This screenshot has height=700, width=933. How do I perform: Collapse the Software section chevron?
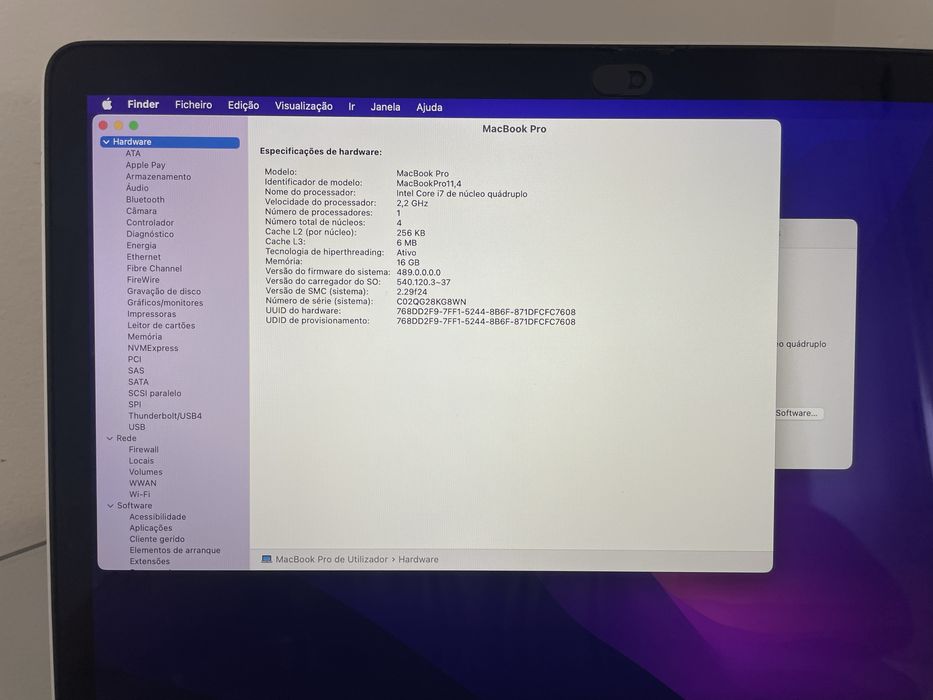click(x=110, y=505)
